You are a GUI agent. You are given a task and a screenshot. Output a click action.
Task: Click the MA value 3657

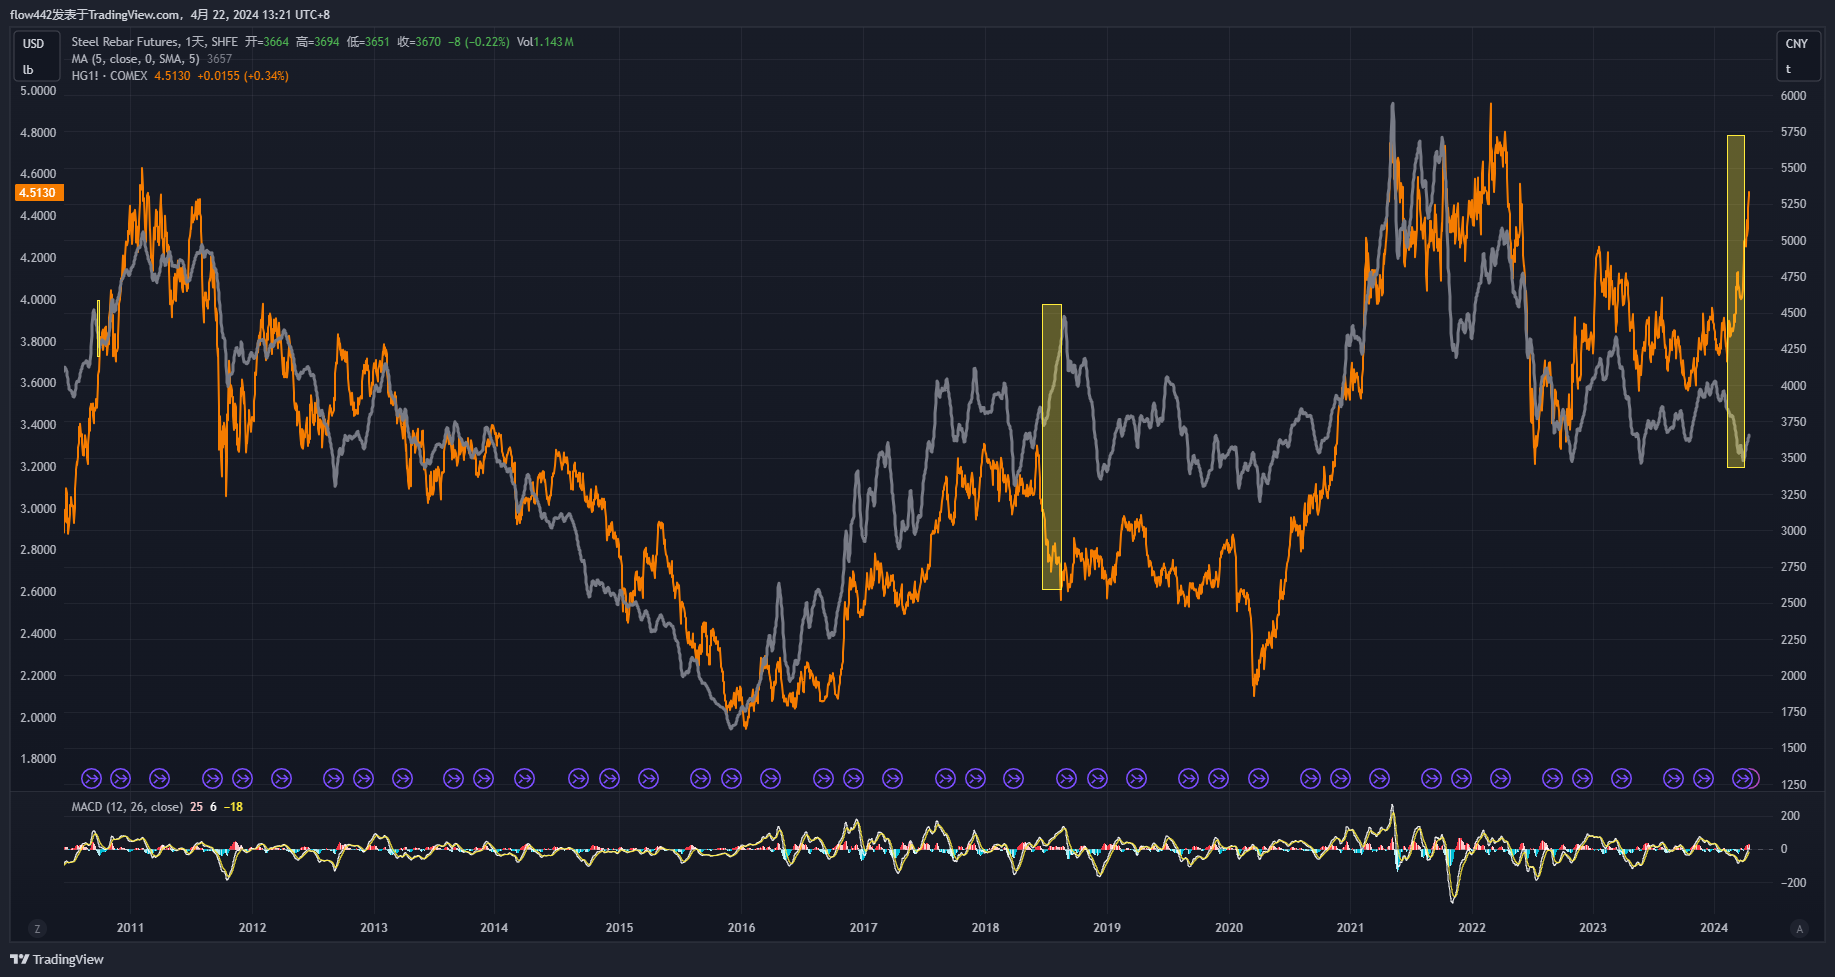[220, 59]
